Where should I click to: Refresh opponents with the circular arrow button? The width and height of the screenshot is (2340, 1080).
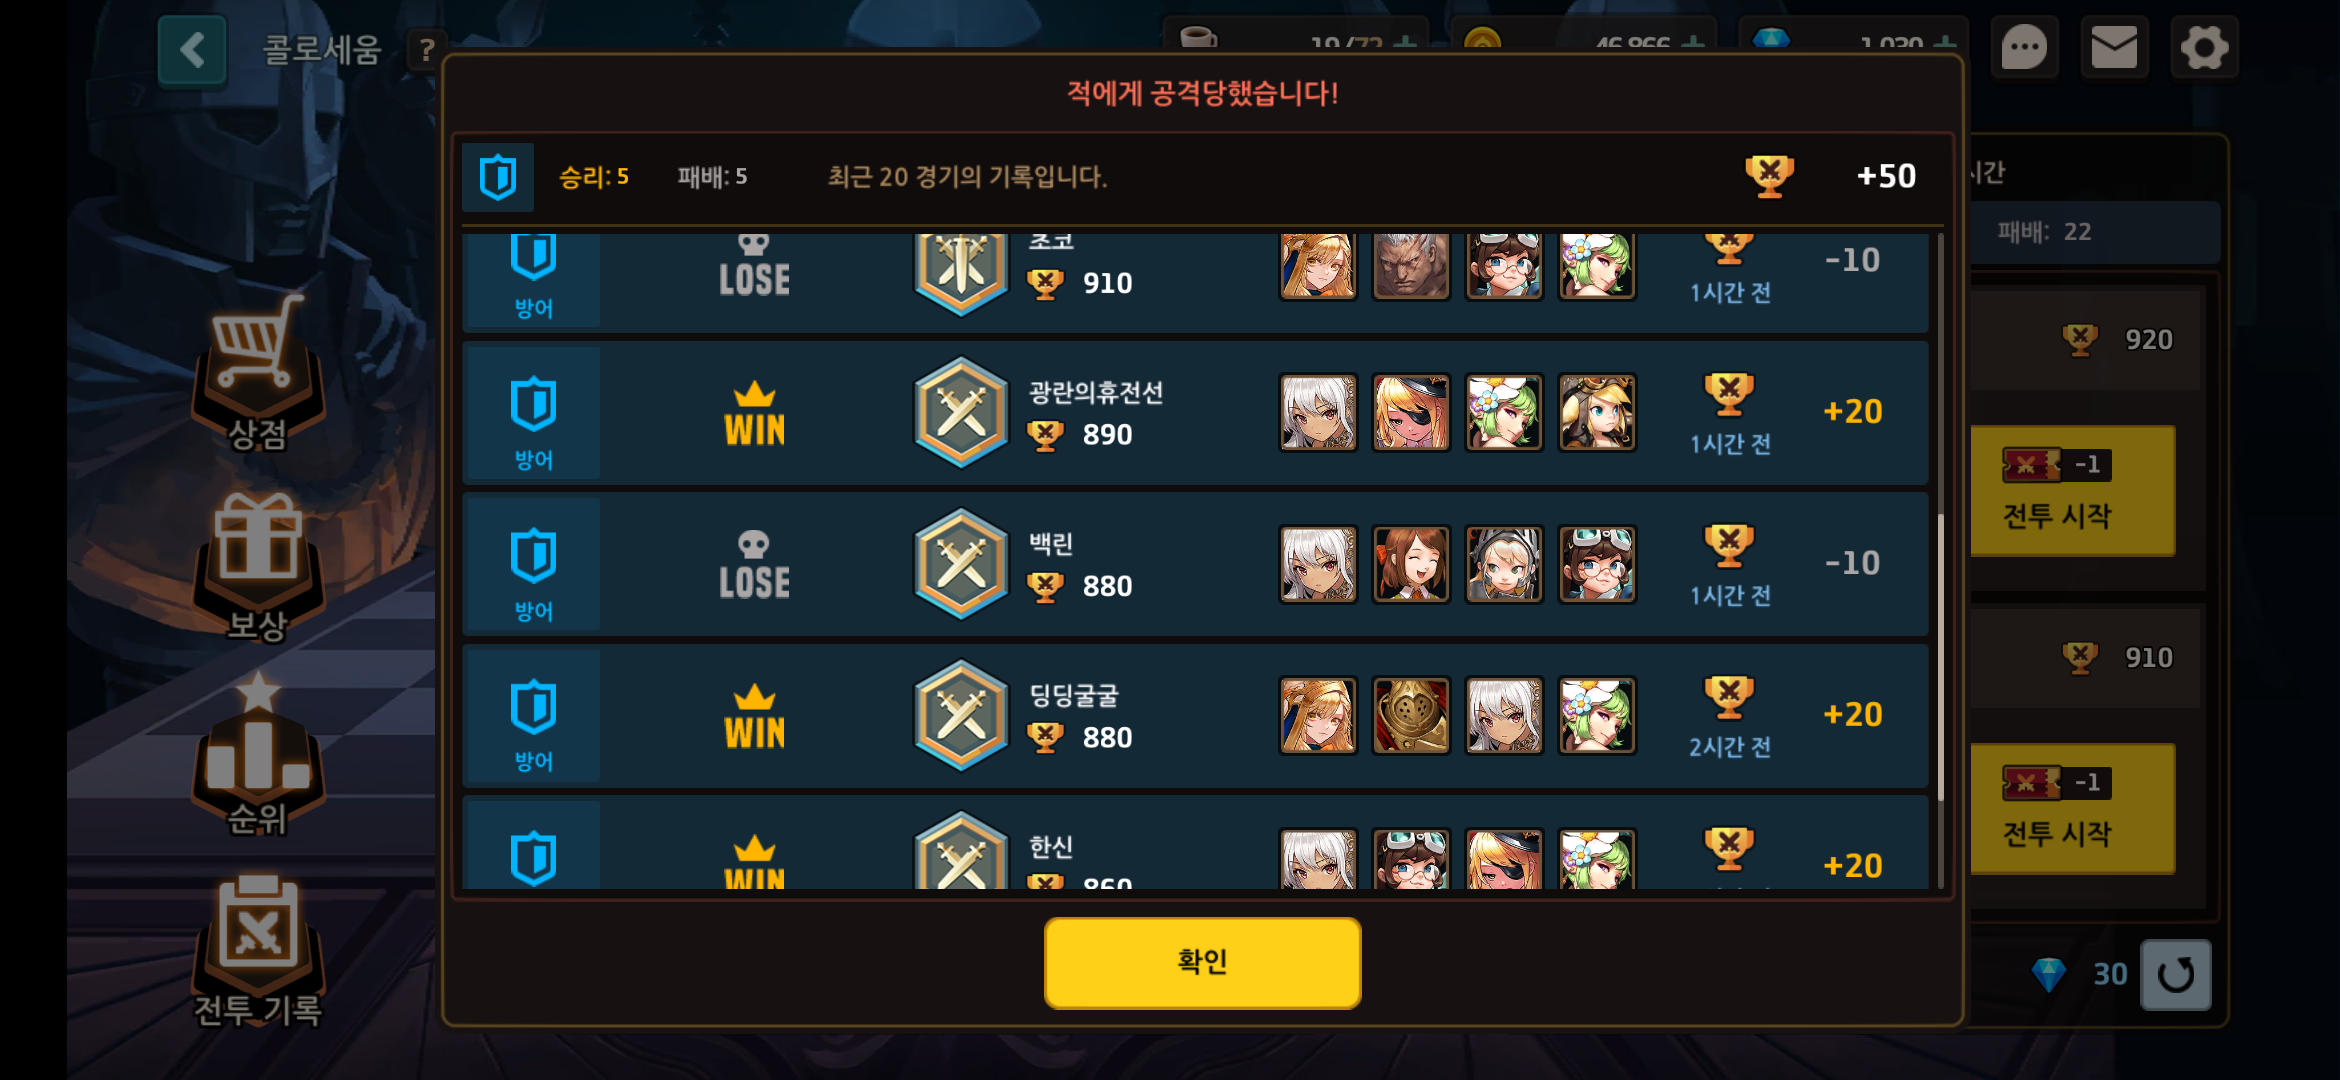[2175, 974]
